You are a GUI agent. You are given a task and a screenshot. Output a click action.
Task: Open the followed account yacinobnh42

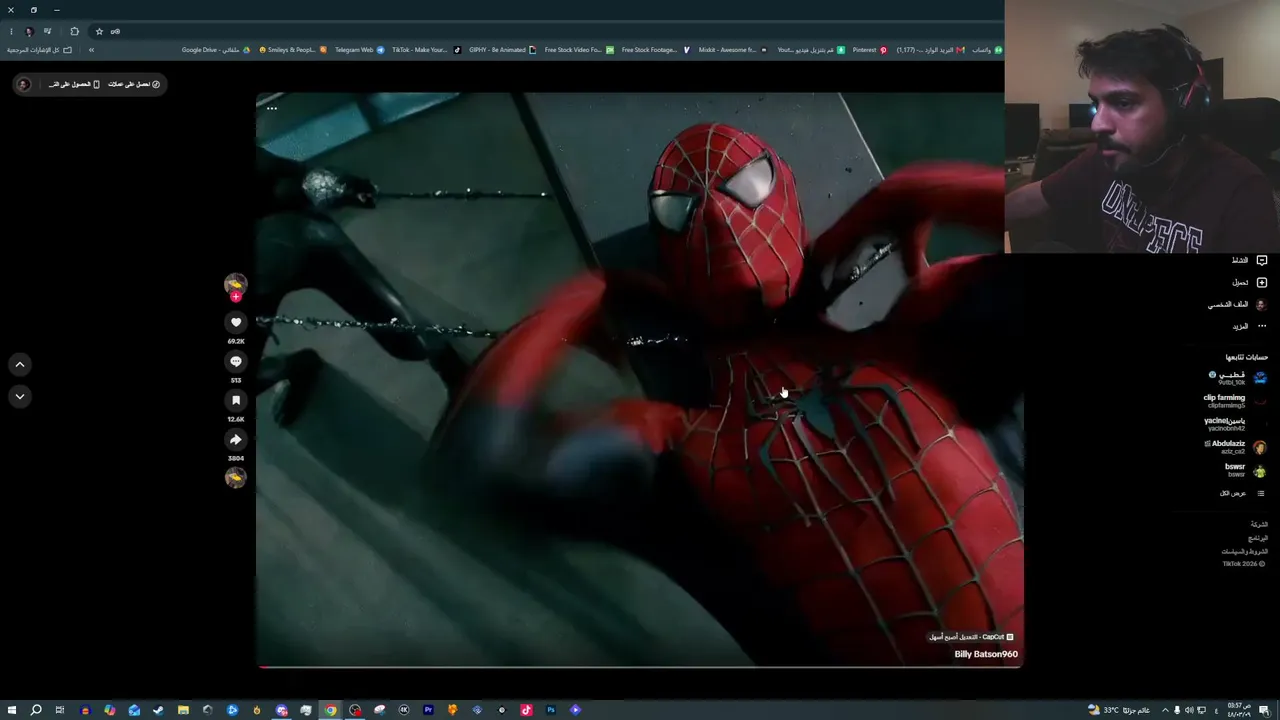tap(1236, 424)
